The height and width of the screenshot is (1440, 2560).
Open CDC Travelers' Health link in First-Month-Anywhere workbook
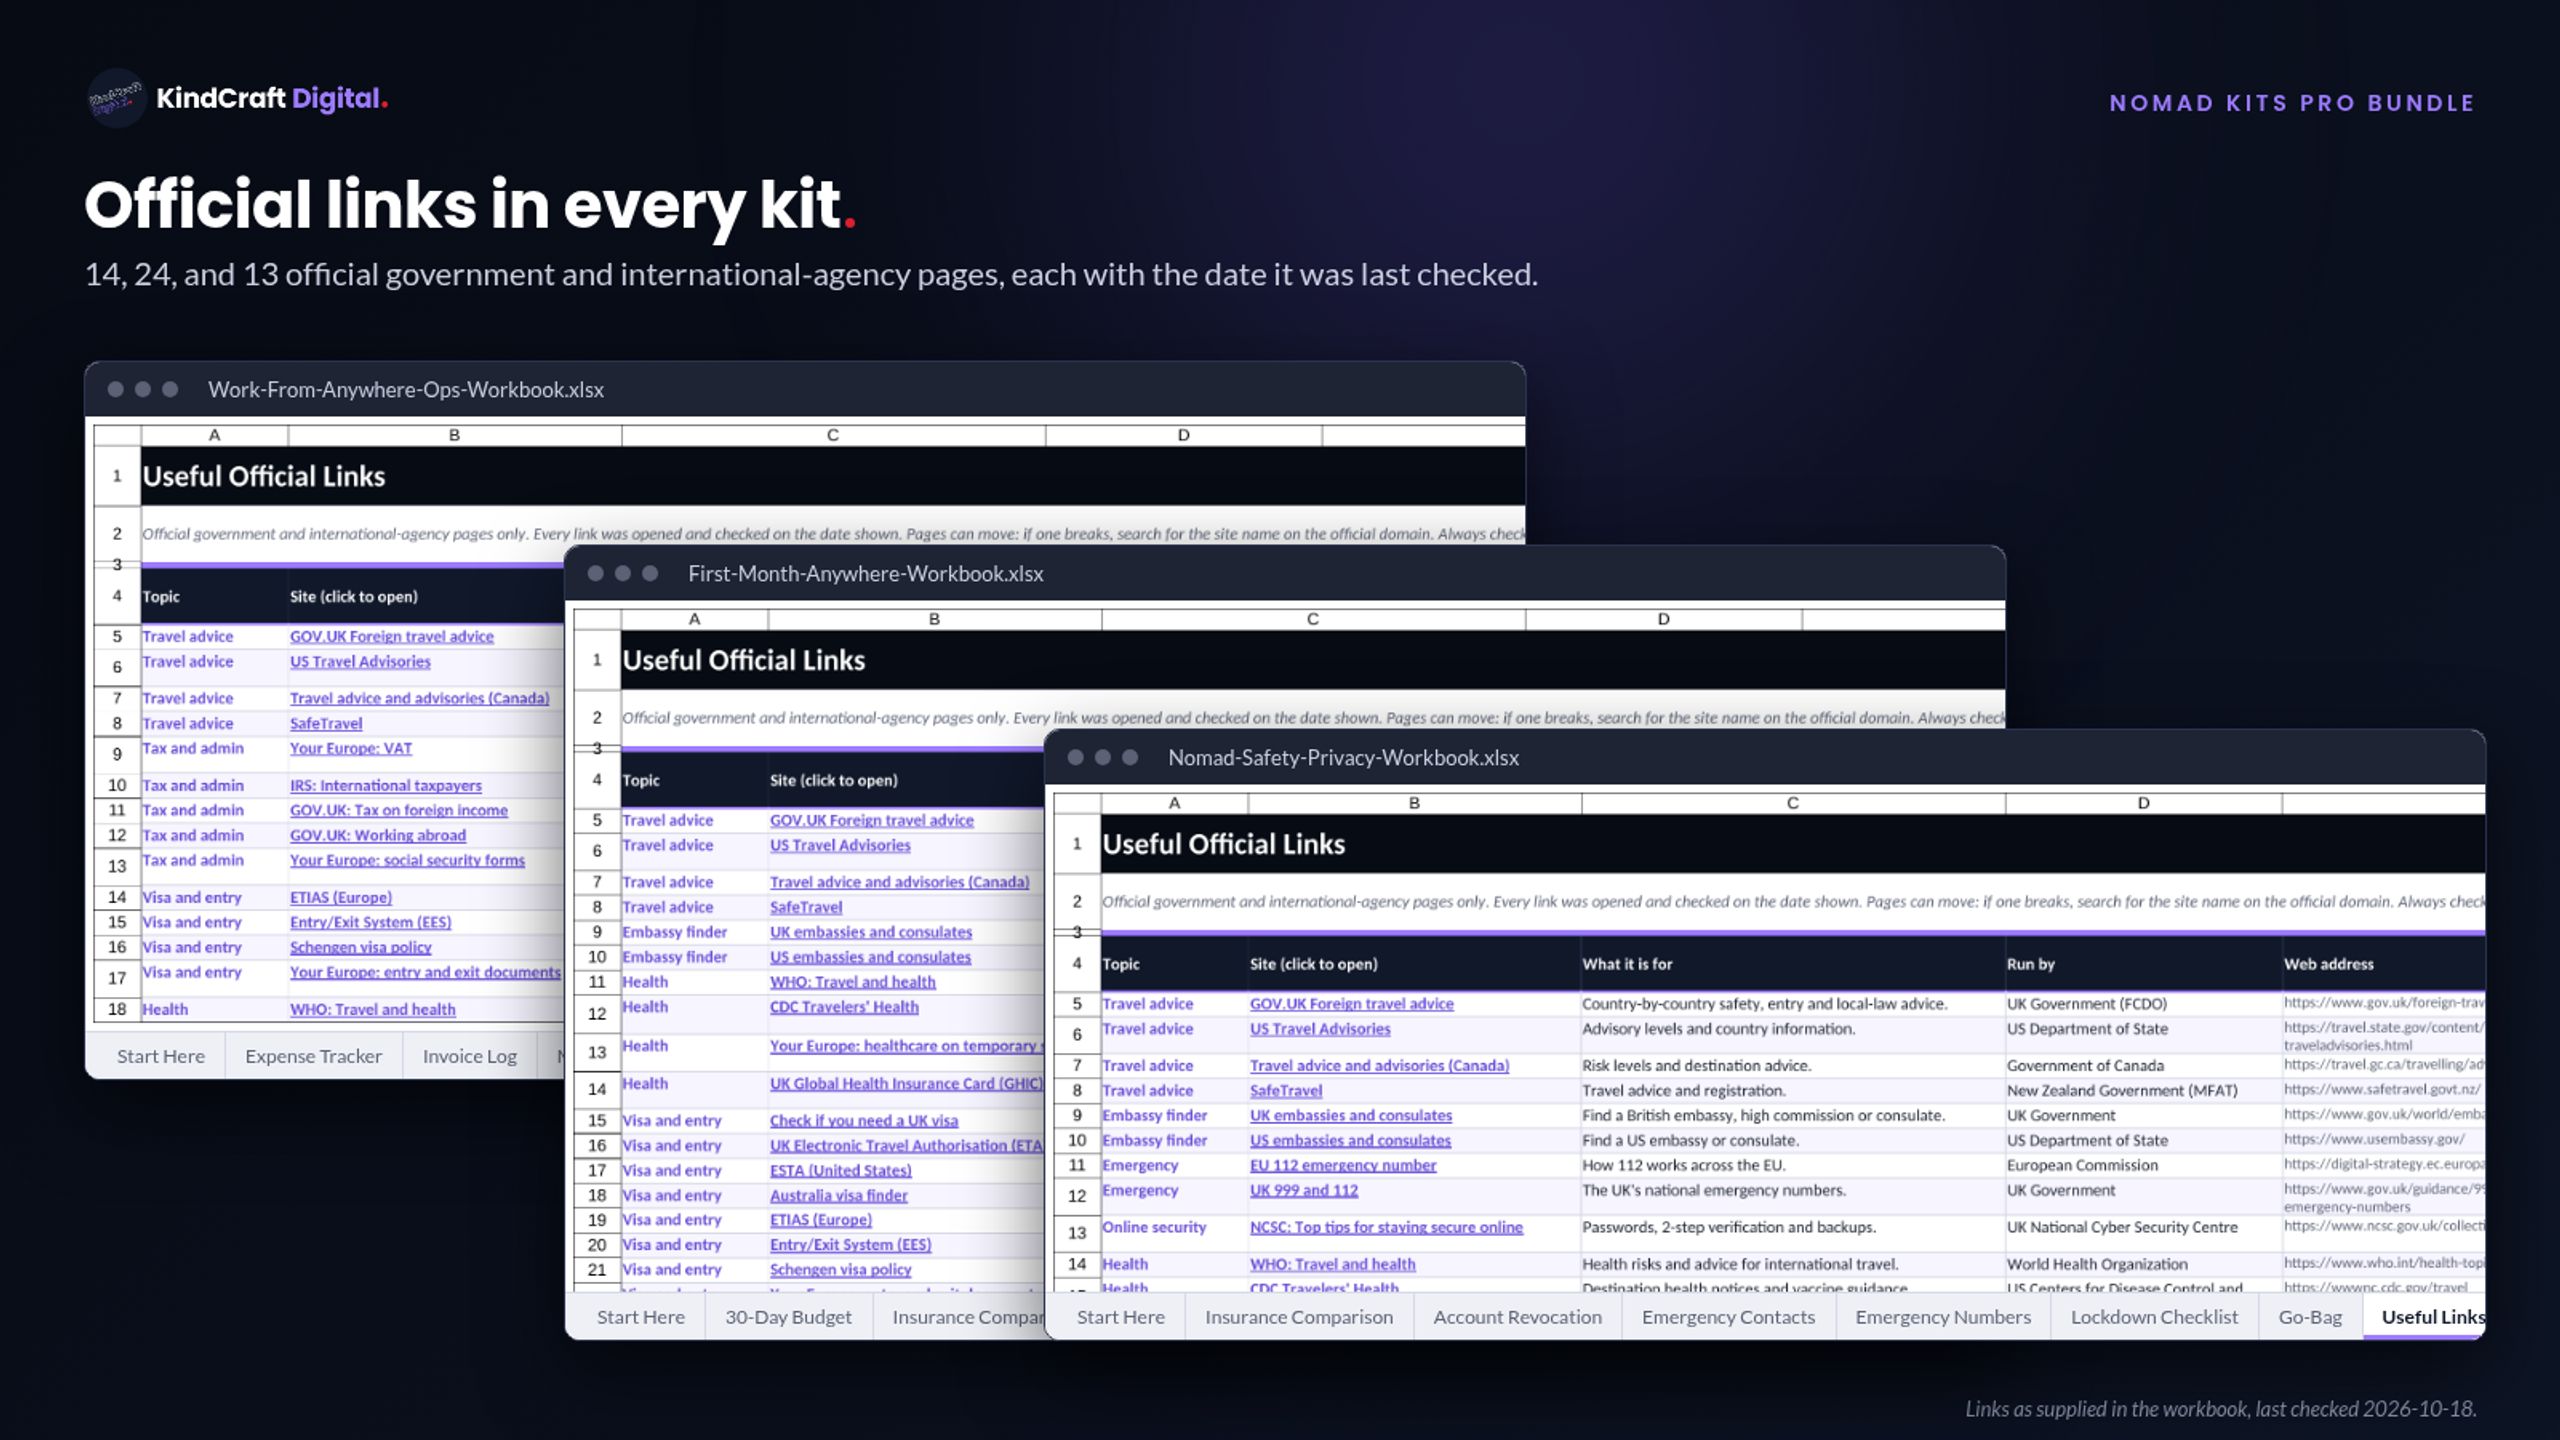[x=844, y=1007]
